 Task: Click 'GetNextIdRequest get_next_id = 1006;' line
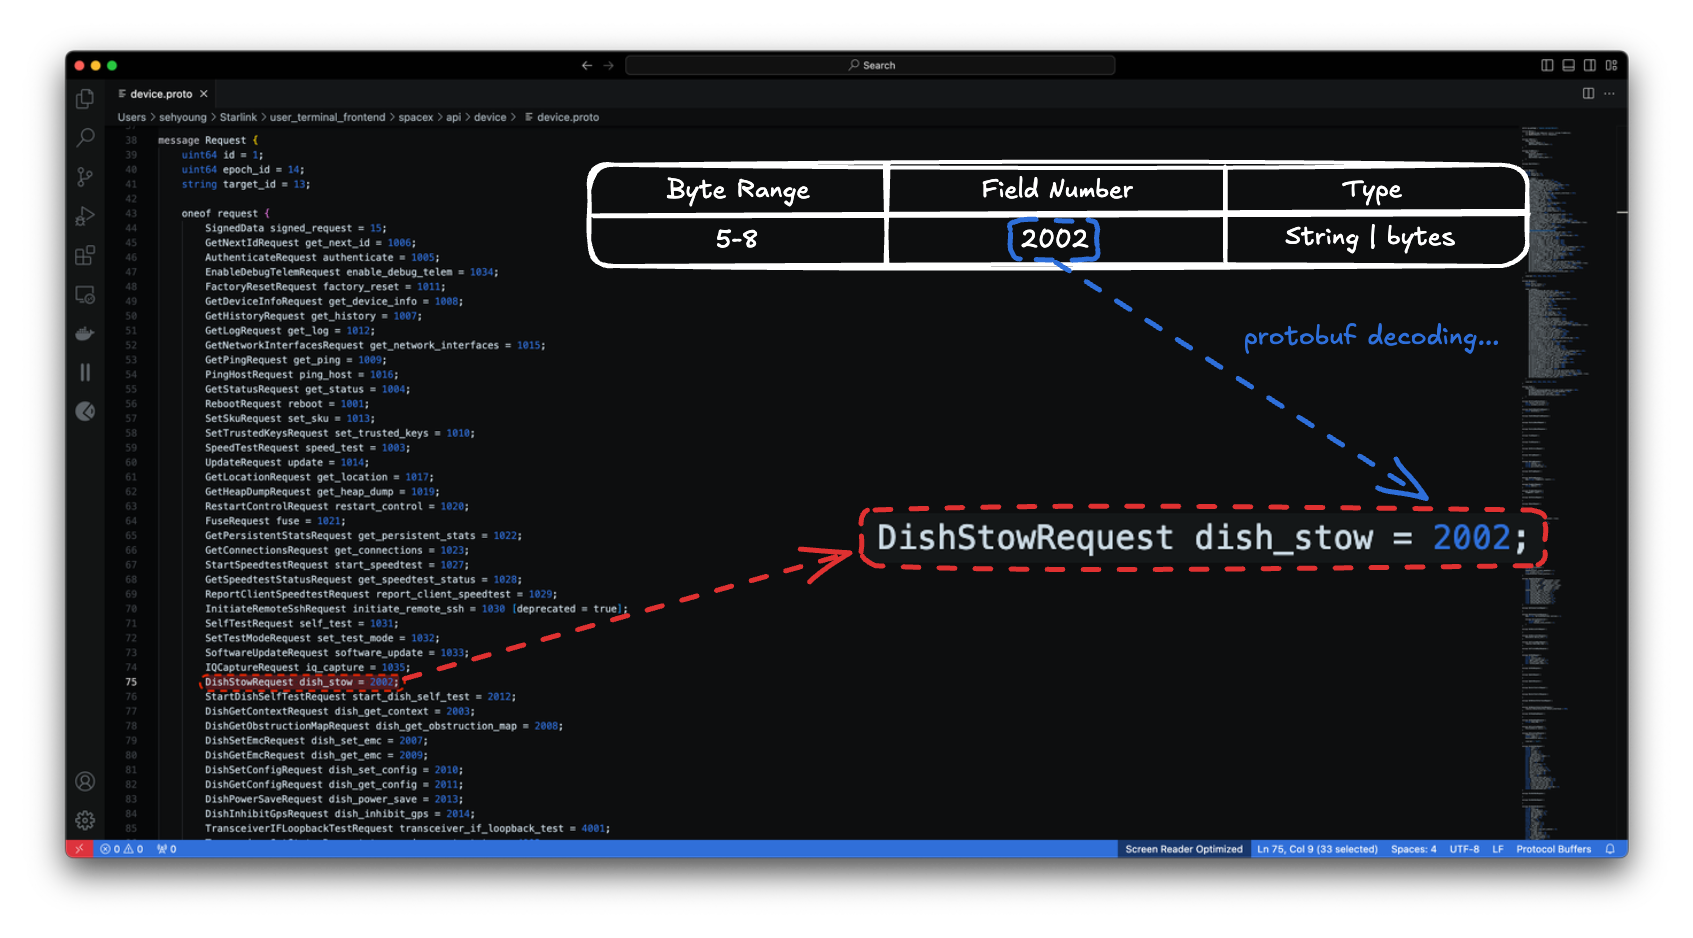311,242
